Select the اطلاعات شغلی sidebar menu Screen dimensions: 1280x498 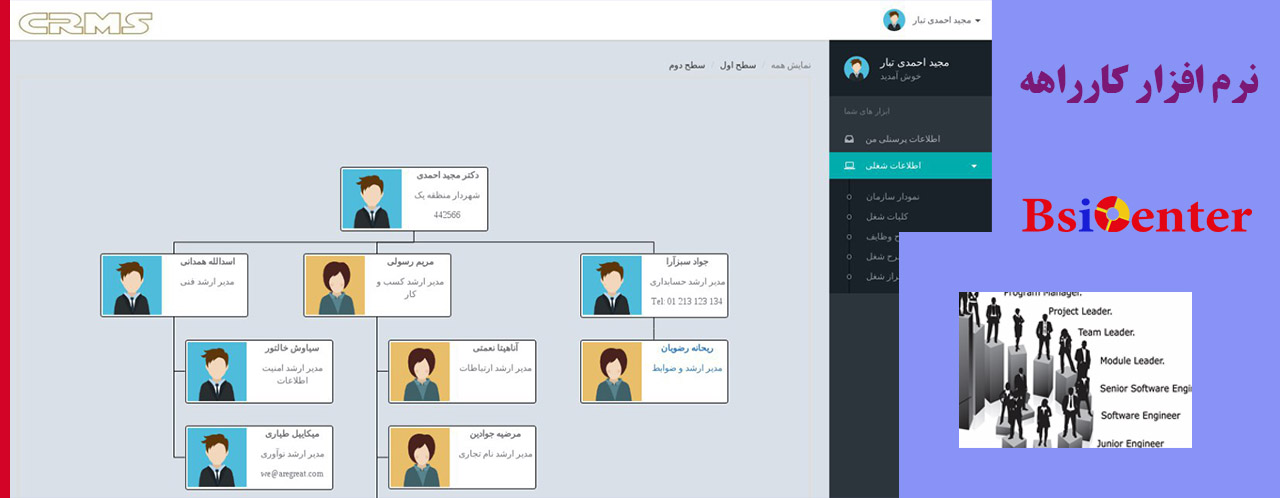910,165
